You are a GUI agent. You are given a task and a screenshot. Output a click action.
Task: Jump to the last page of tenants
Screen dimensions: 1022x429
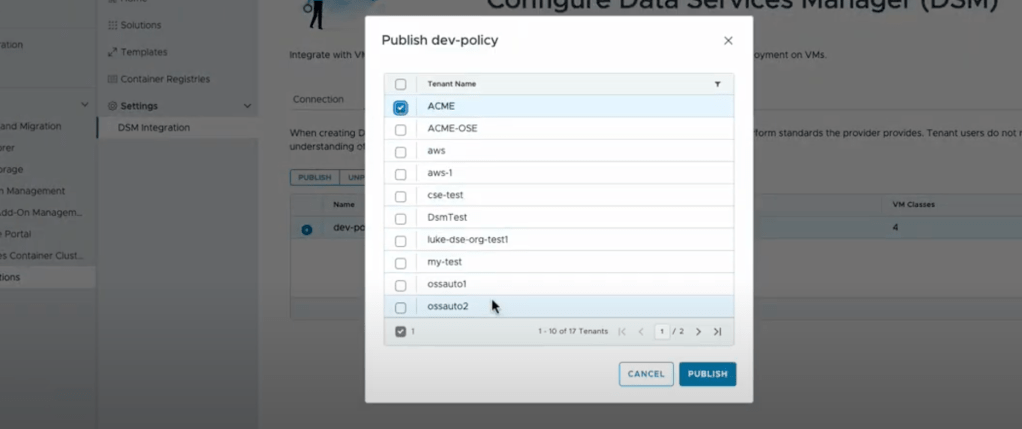[x=717, y=331]
